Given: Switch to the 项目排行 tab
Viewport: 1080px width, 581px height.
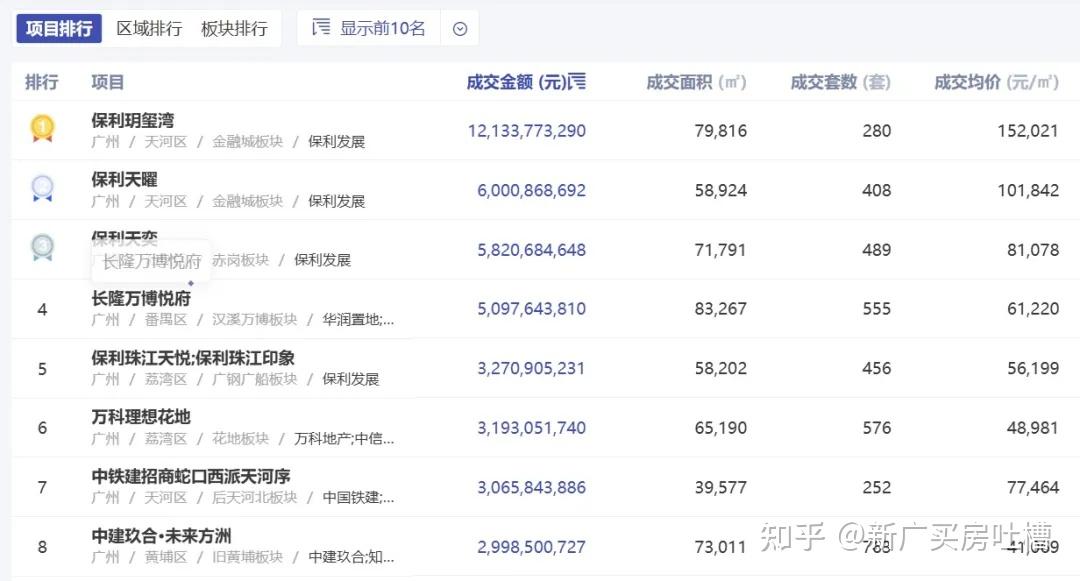Looking at the screenshot, I should [x=59, y=29].
